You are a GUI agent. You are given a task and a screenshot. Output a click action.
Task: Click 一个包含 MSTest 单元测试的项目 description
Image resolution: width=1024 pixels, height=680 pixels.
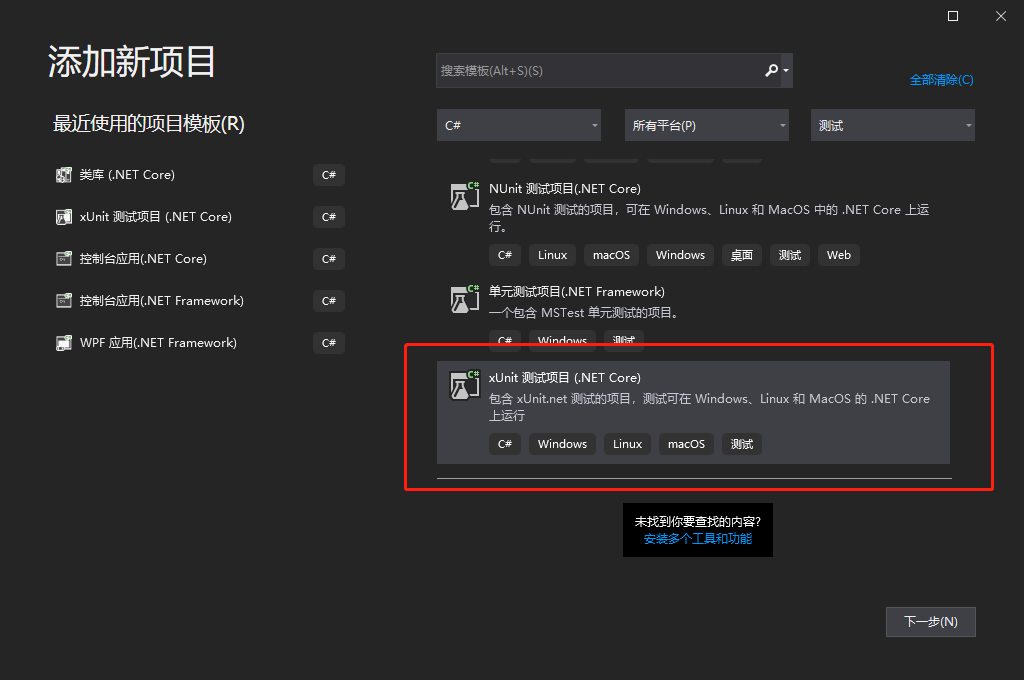point(586,313)
